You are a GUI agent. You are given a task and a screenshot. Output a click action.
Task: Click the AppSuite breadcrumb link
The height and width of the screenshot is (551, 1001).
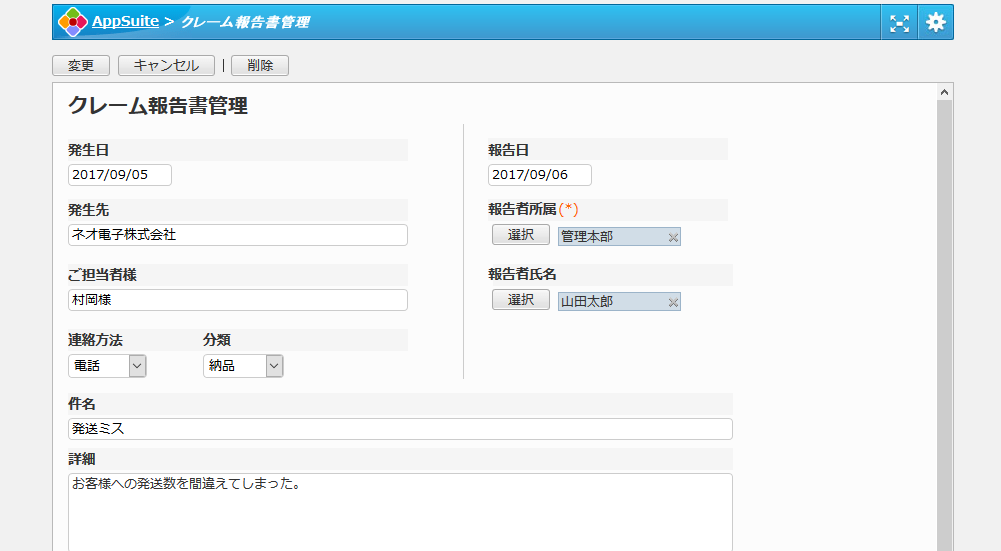tap(124, 22)
